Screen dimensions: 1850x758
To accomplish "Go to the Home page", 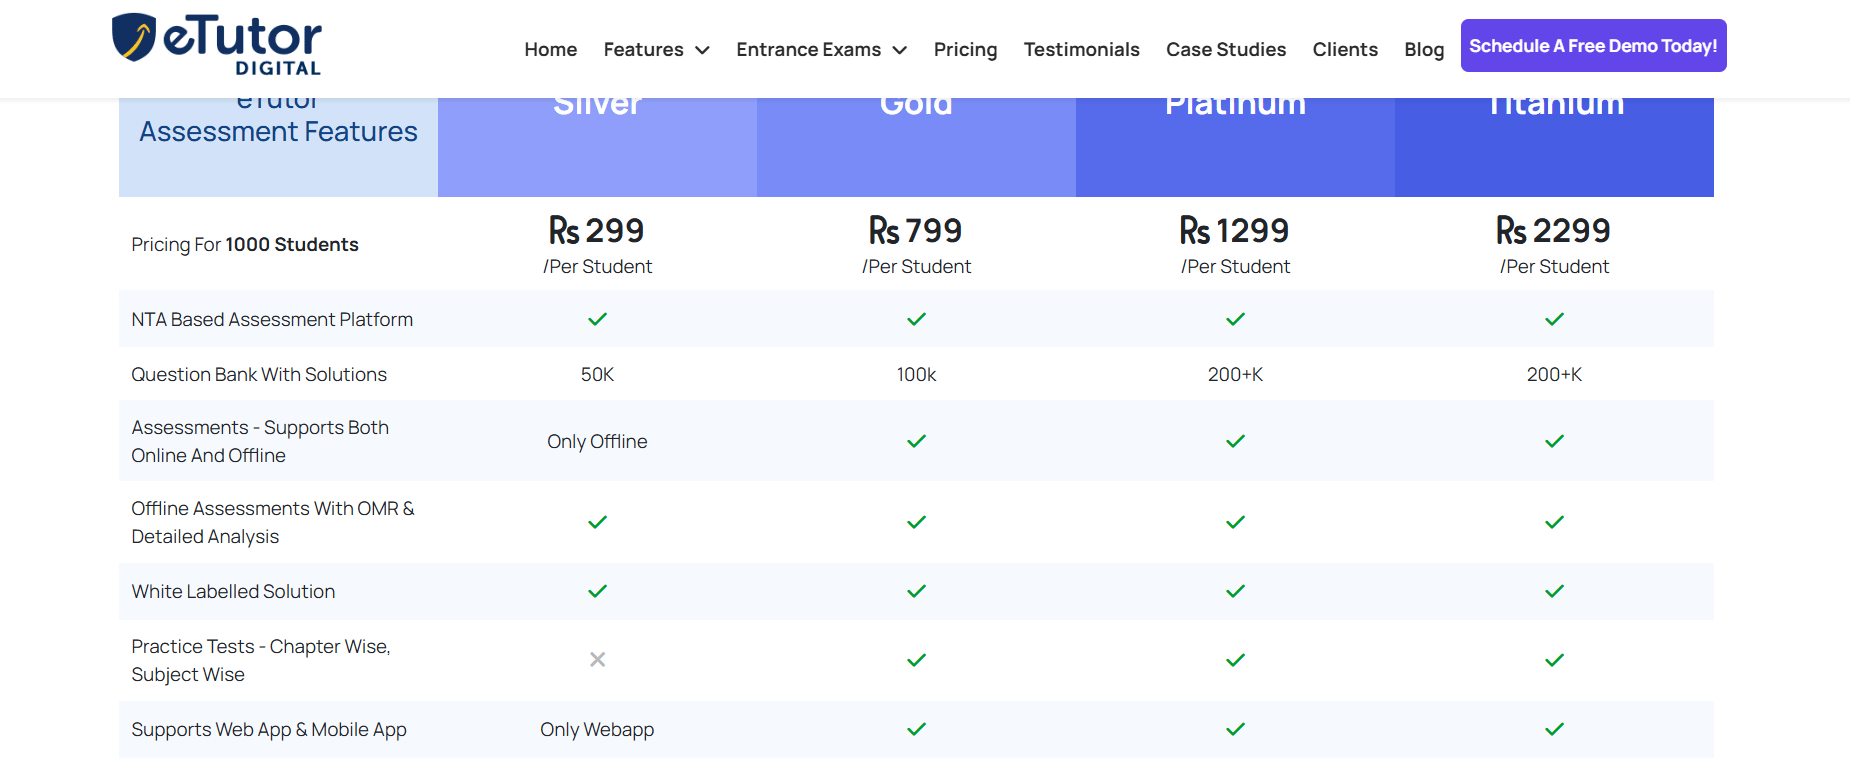I will 550,50.
